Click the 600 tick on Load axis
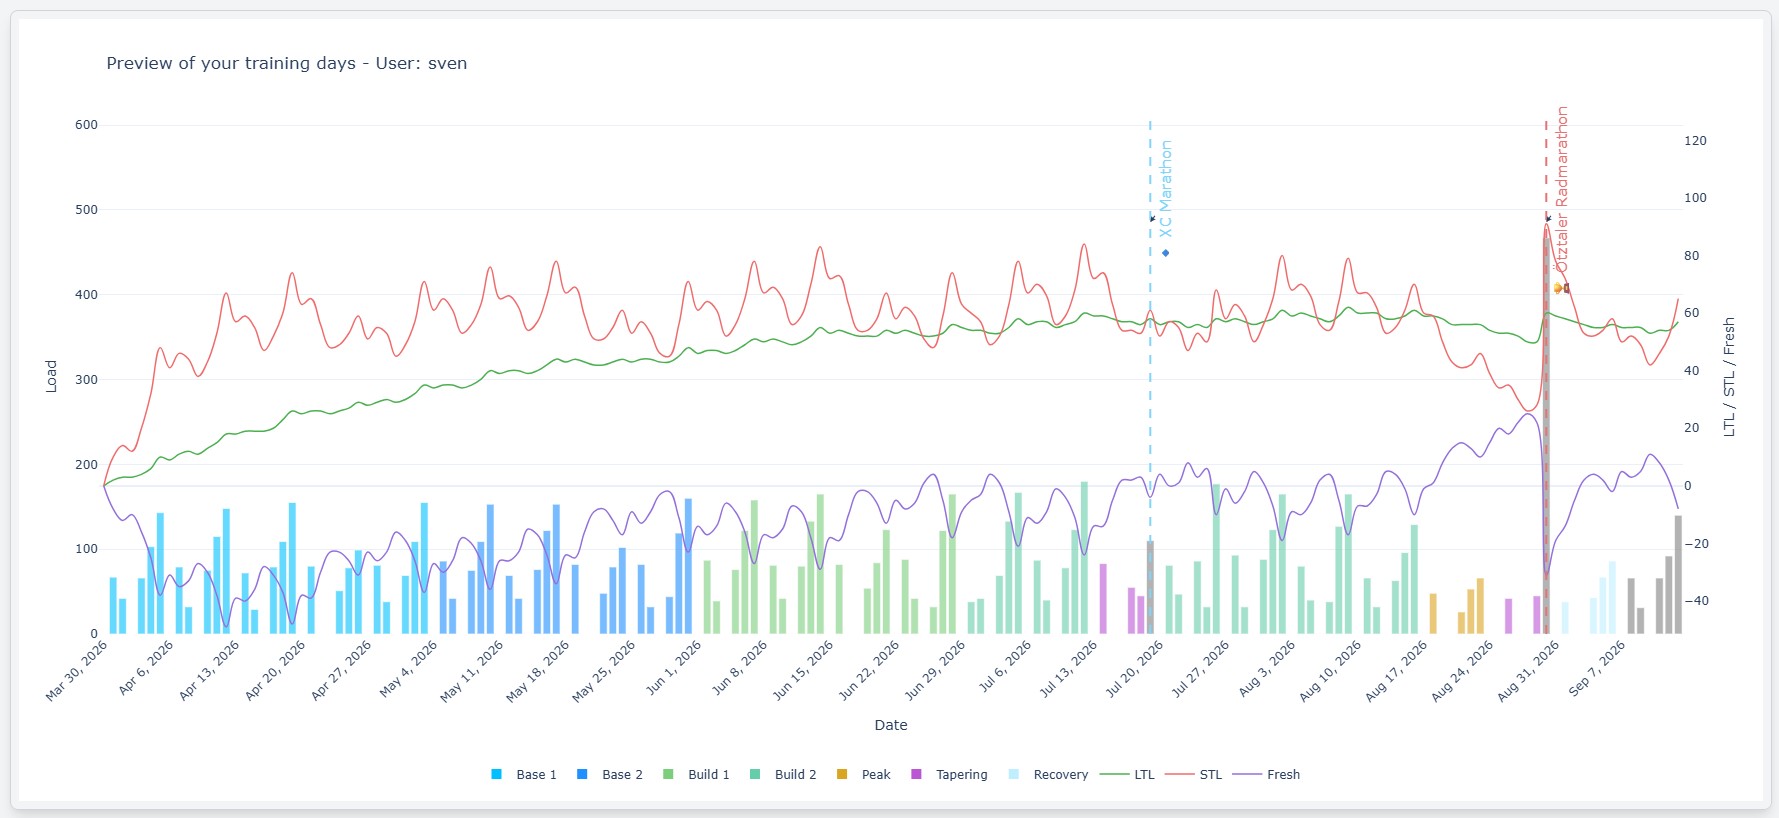1779x818 pixels. [86, 125]
